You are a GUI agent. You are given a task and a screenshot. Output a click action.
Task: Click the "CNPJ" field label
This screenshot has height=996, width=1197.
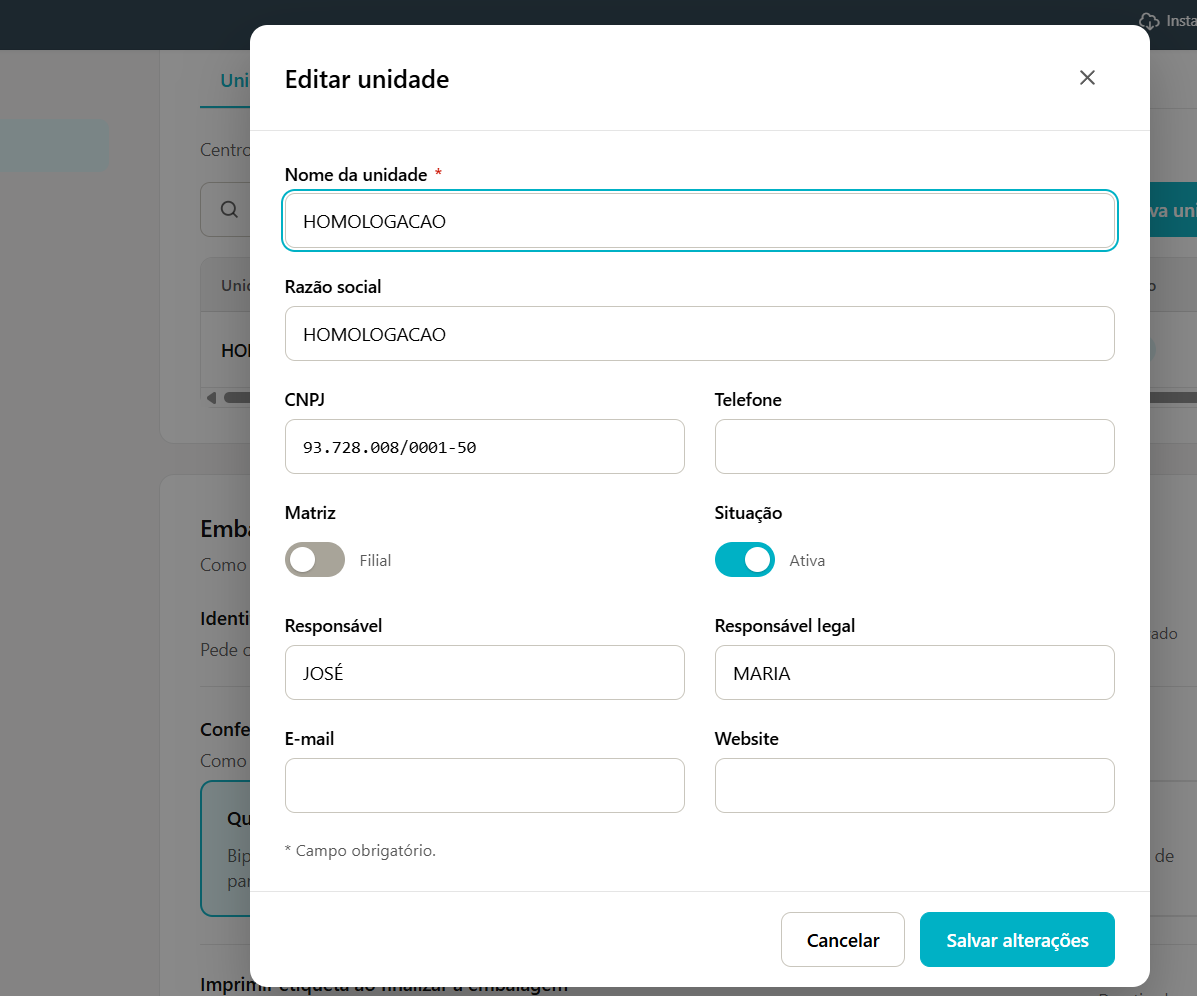(305, 400)
